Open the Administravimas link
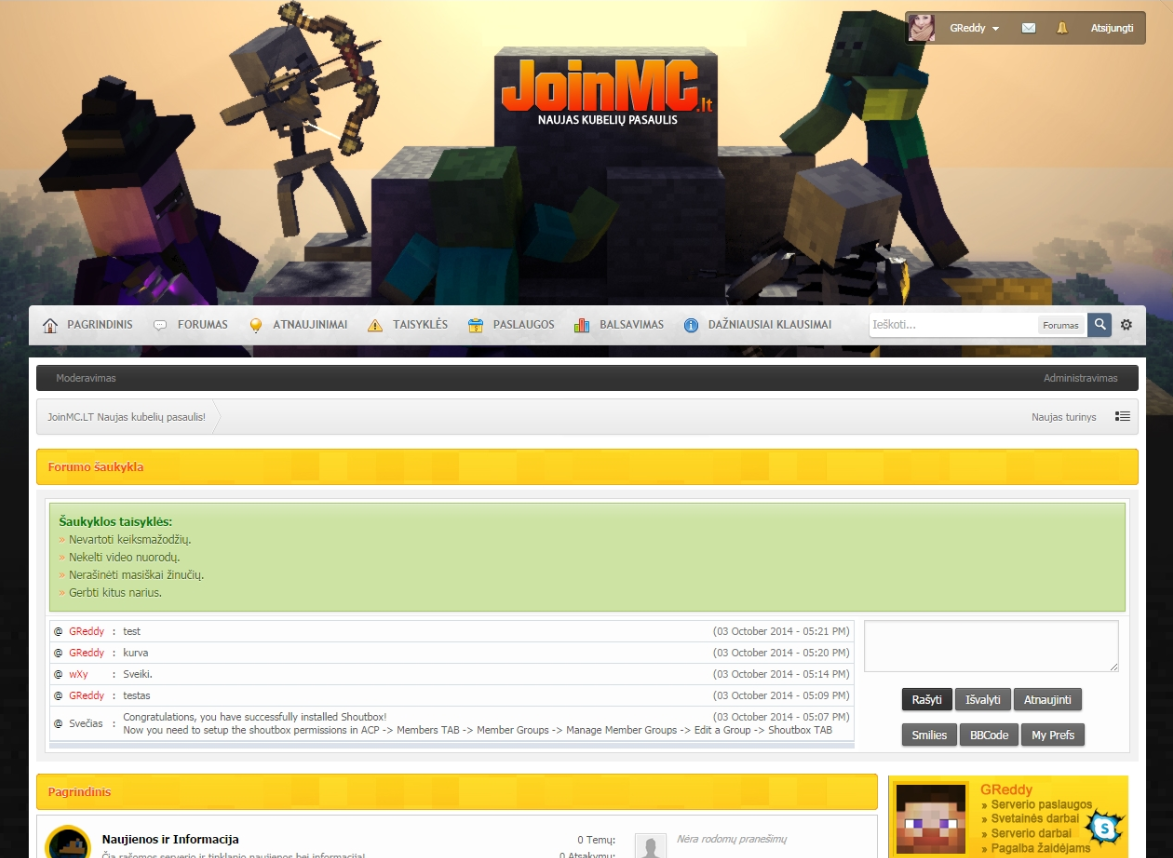This screenshot has height=858, width=1173. [x=1080, y=378]
